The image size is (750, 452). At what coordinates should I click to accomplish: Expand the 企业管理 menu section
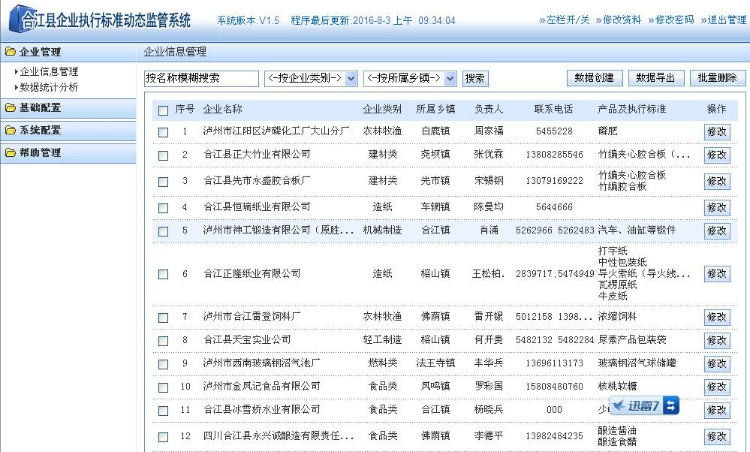tap(68, 52)
